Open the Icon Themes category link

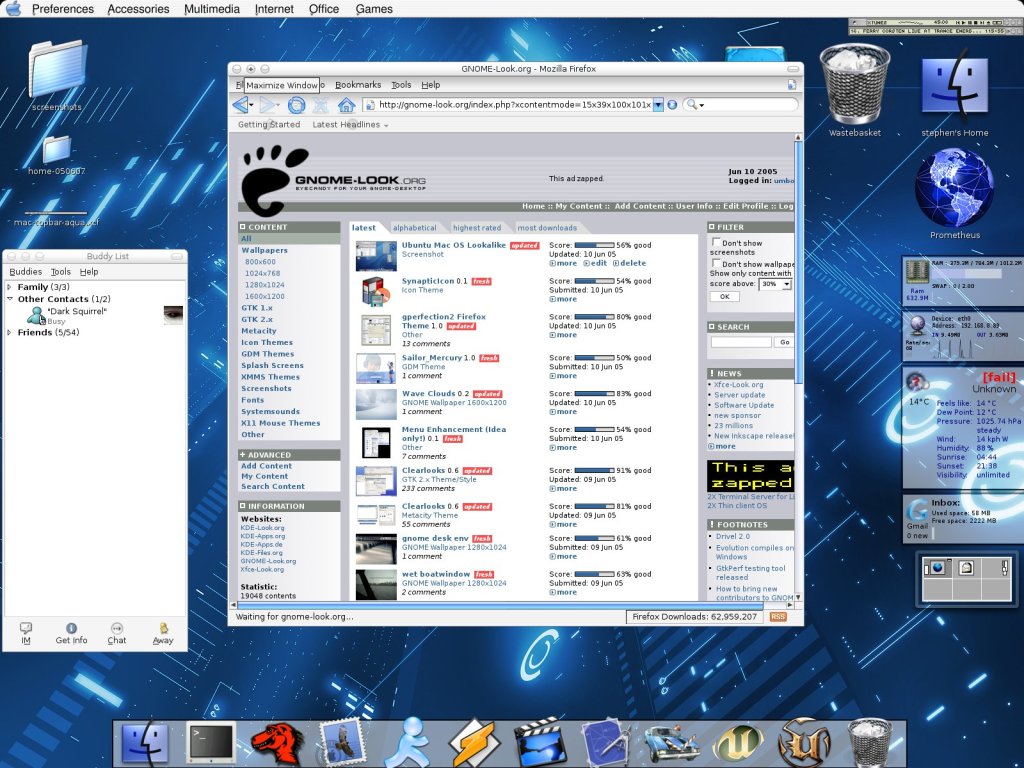[x=266, y=342]
